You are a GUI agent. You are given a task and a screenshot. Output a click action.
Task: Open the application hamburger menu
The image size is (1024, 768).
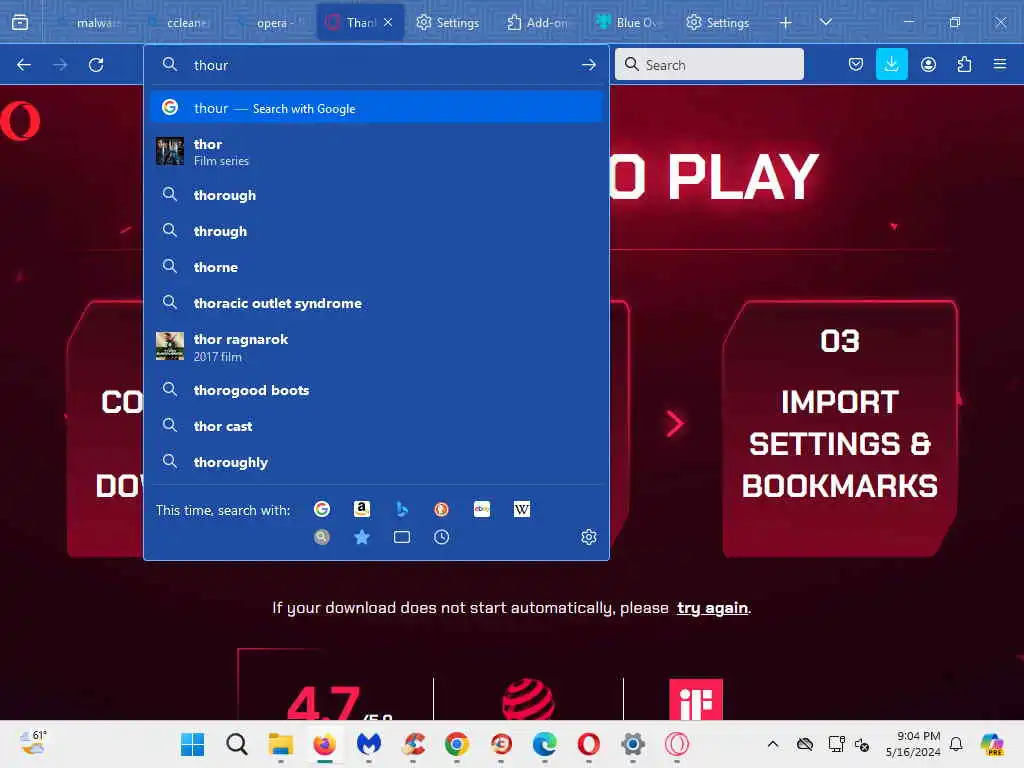[1000, 65]
